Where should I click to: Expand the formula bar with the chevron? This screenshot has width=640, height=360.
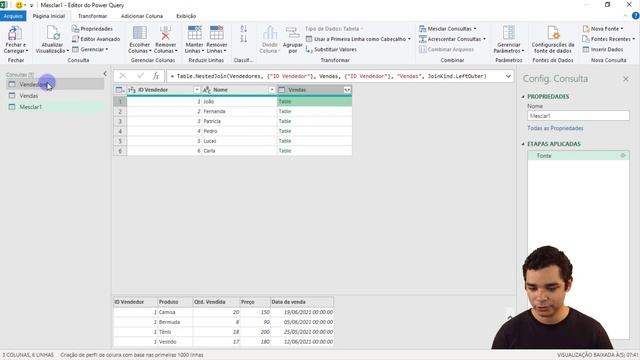point(508,76)
